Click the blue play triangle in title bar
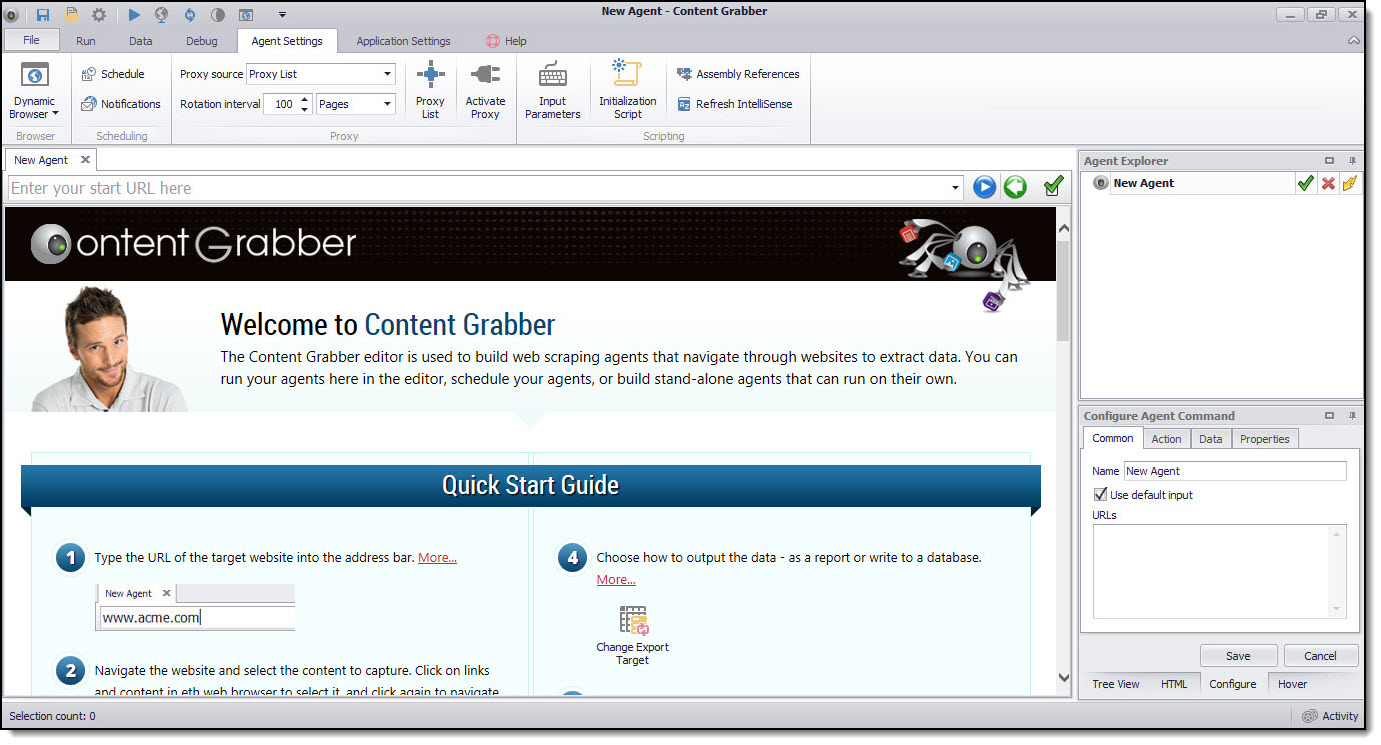The width and height of the screenshot is (1381, 745). 134,14
